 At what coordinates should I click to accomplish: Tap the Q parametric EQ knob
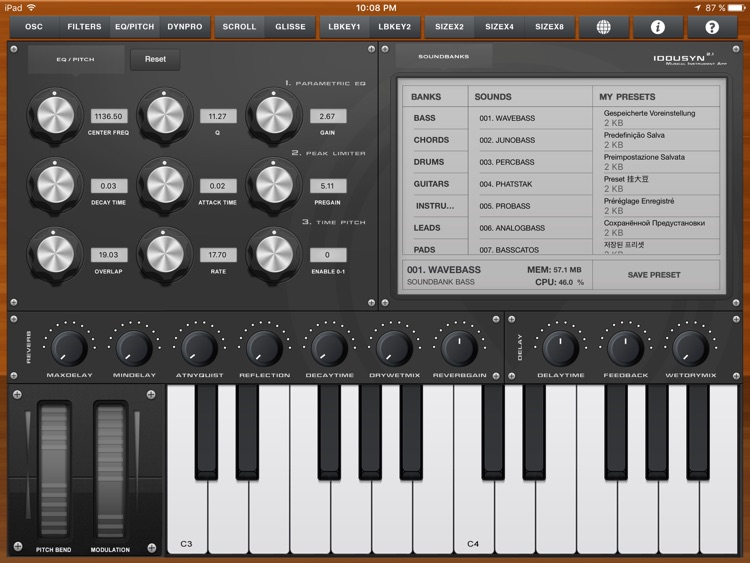tap(165, 116)
